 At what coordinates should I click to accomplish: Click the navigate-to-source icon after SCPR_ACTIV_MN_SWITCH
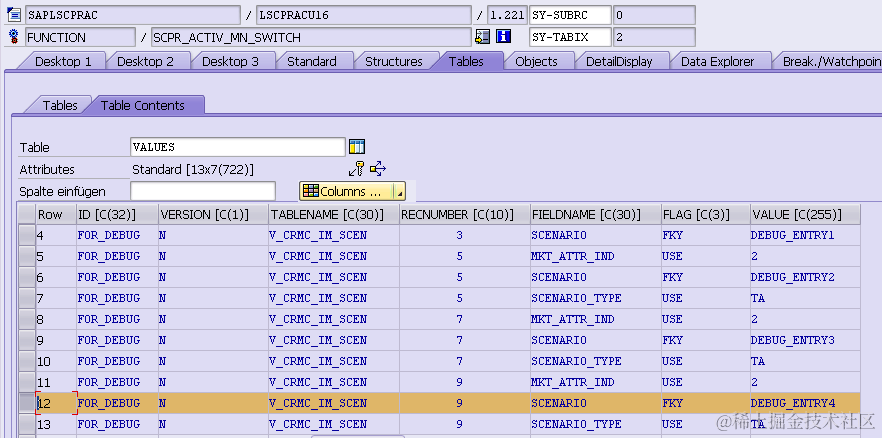[x=482, y=37]
